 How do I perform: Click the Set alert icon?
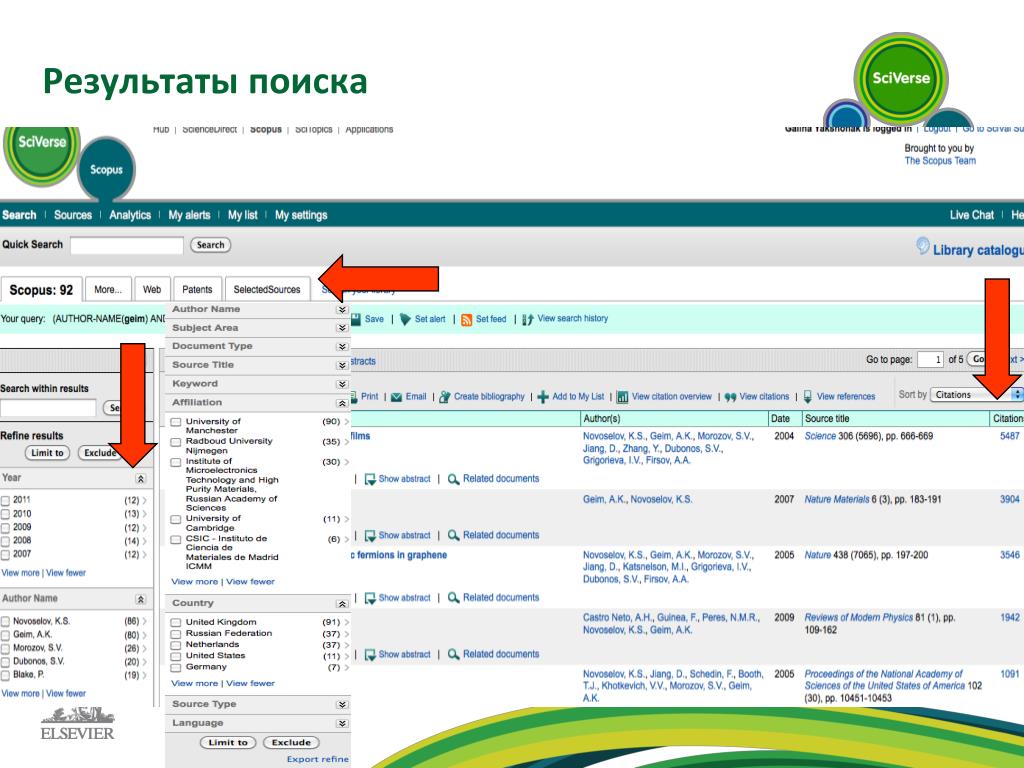(405, 319)
